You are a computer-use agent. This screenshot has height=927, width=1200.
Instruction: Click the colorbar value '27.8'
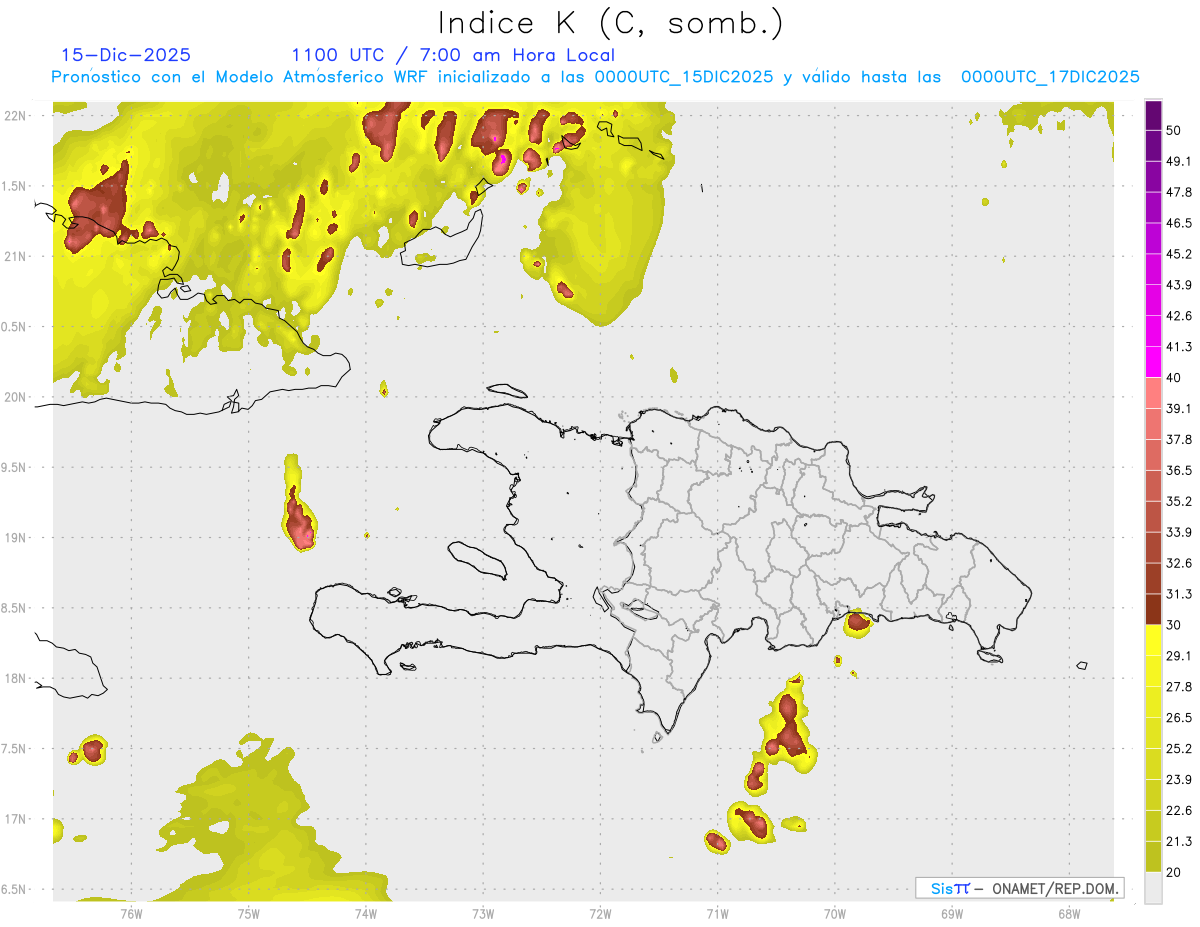[x=1178, y=686]
